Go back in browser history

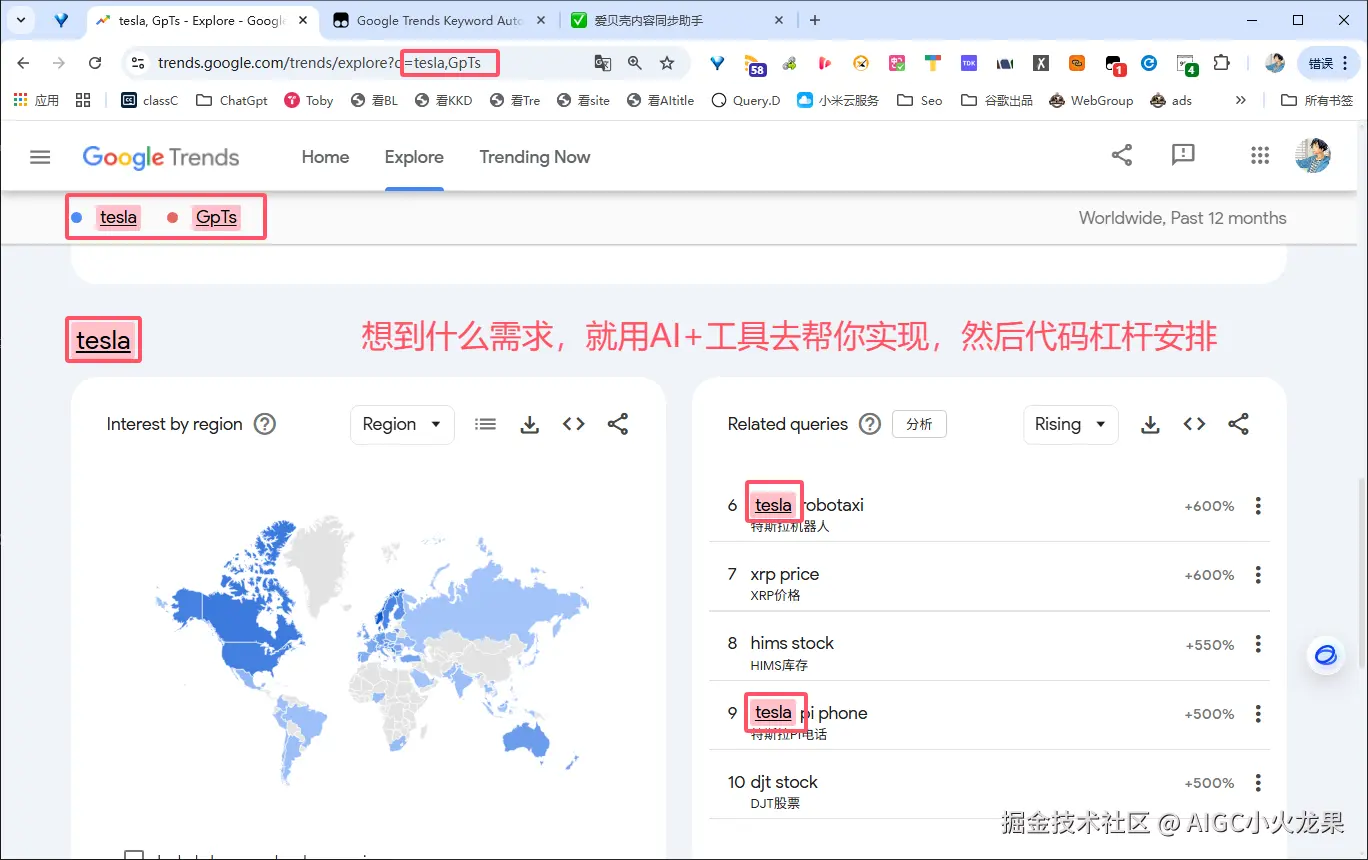click(24, 63)
